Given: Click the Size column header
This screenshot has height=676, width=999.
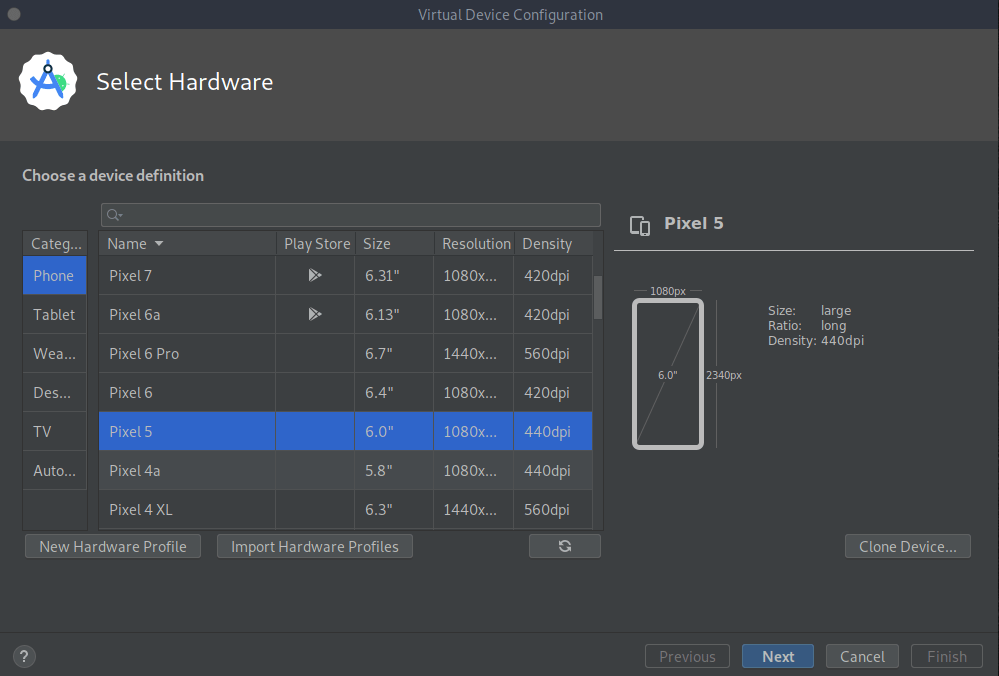Looking at the screenshot, I should pyautogui.click(x=395, y=244).
